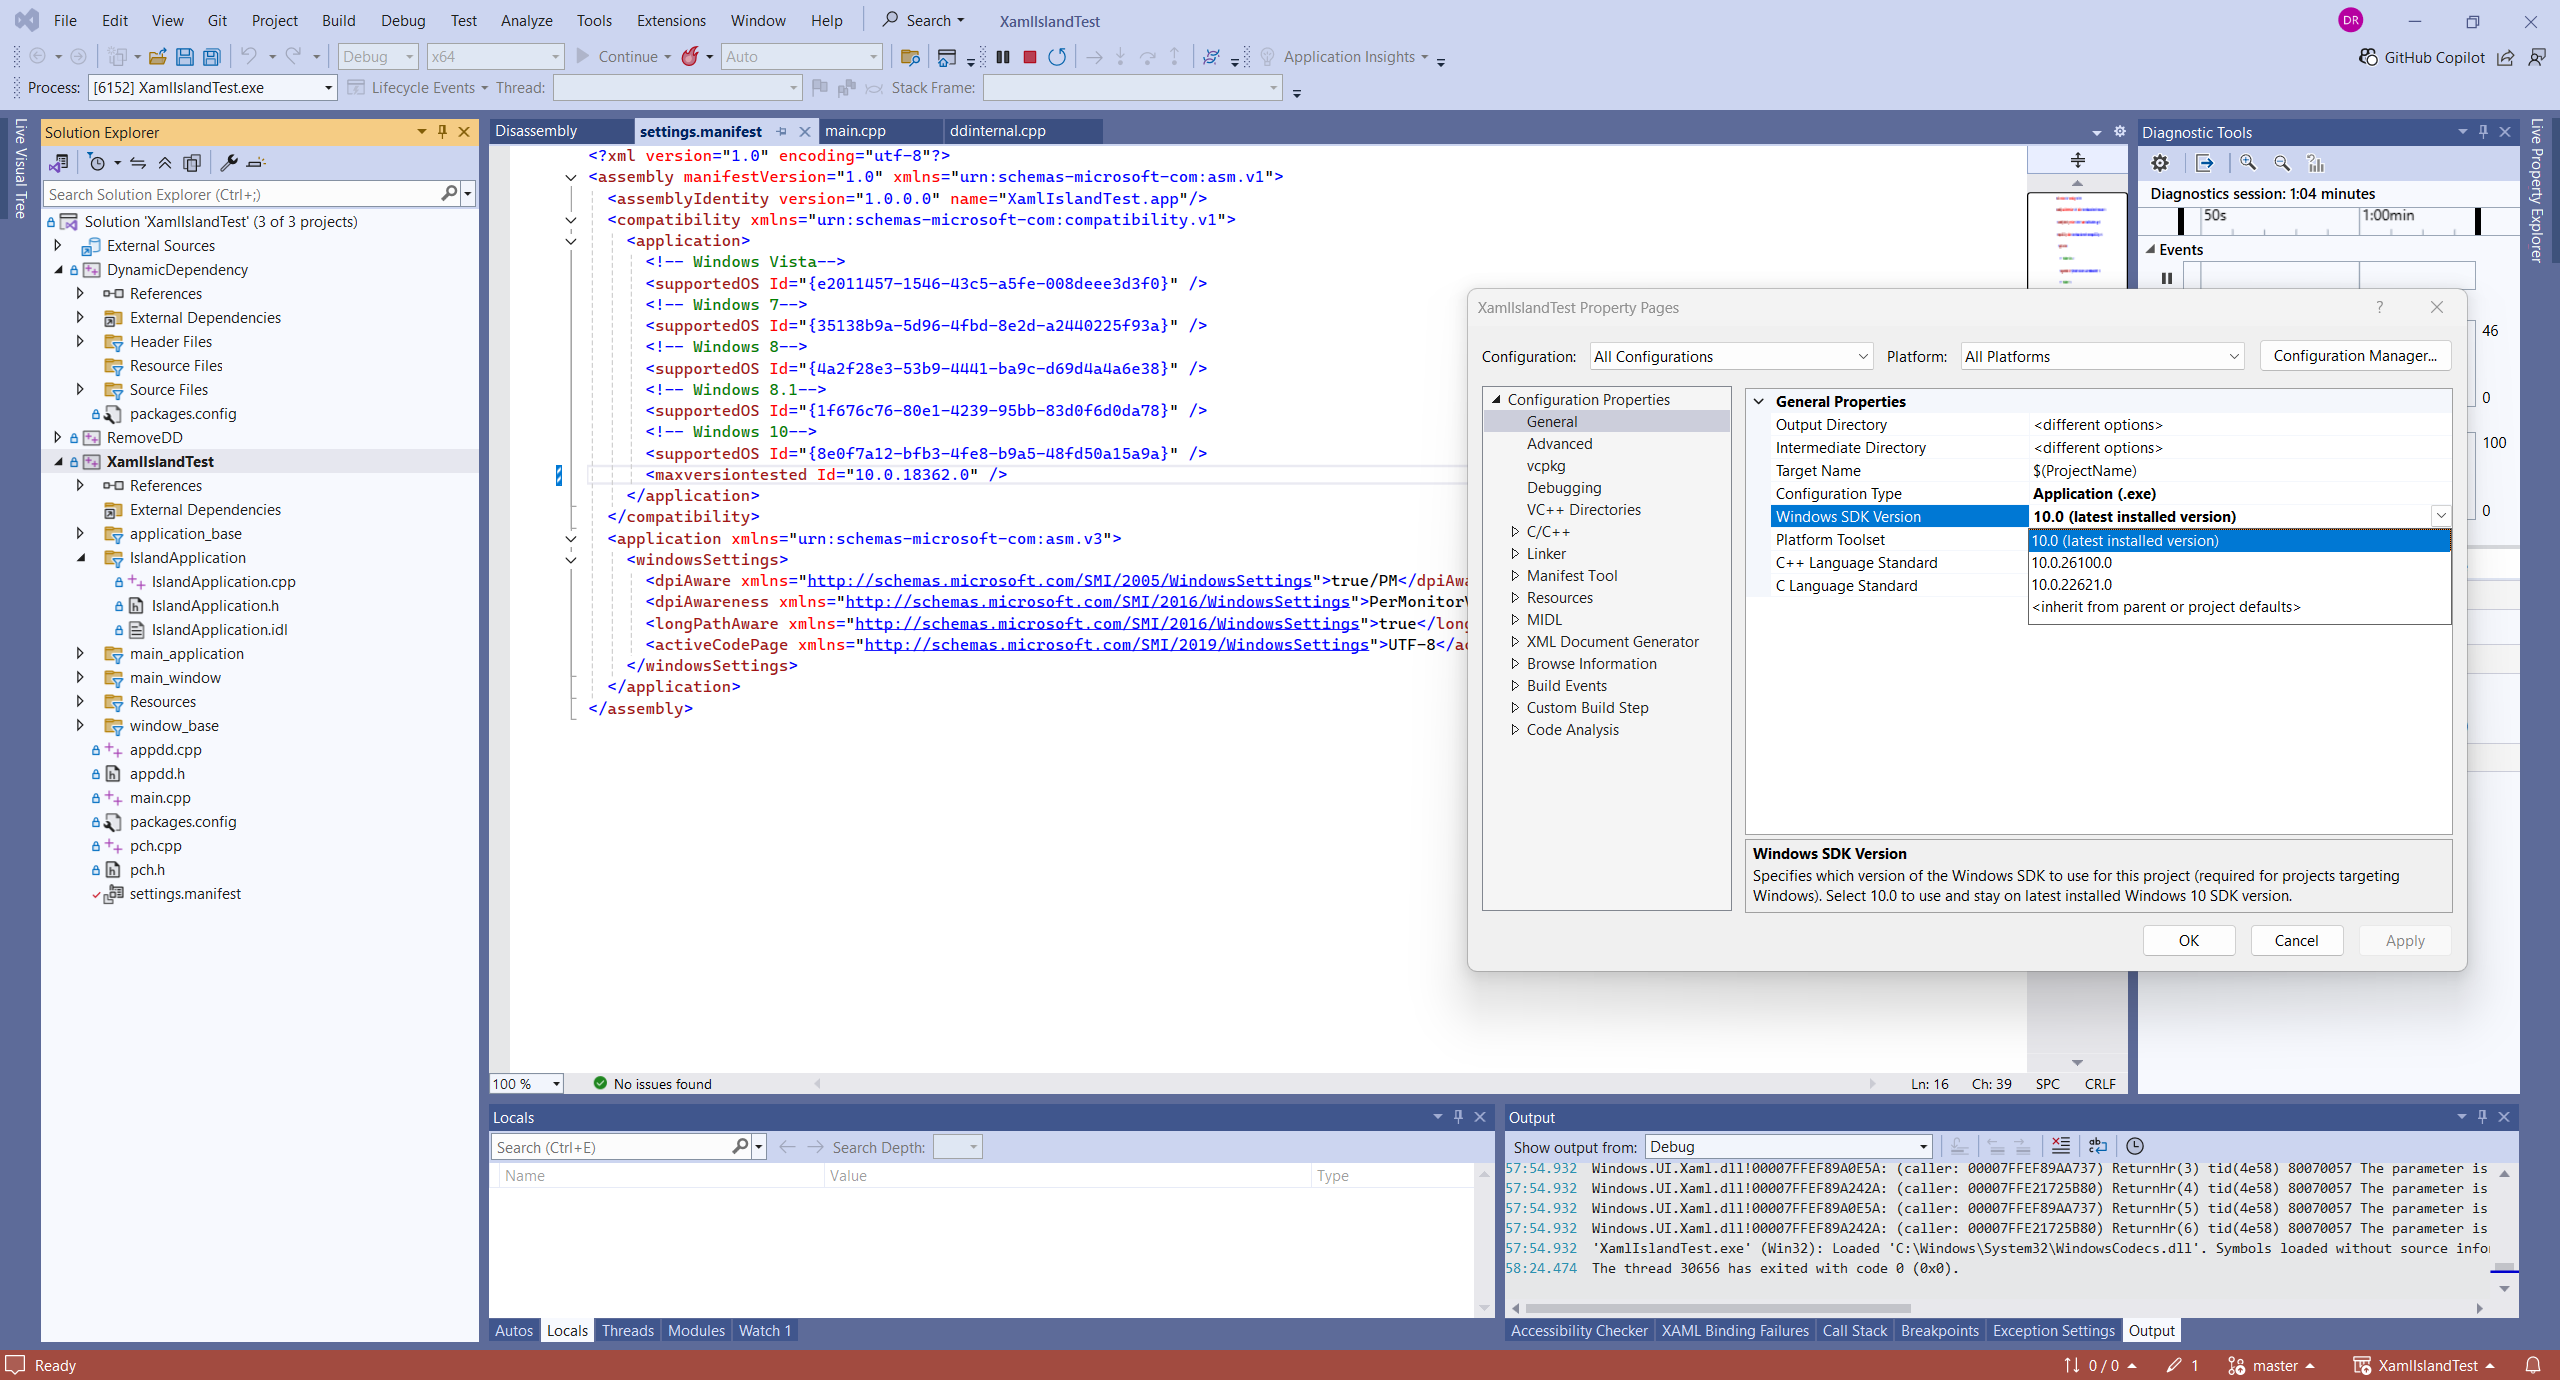Expand the C/C++ property node
The width and height of the screenshot is (2560, 1380).
[1514, 532]
